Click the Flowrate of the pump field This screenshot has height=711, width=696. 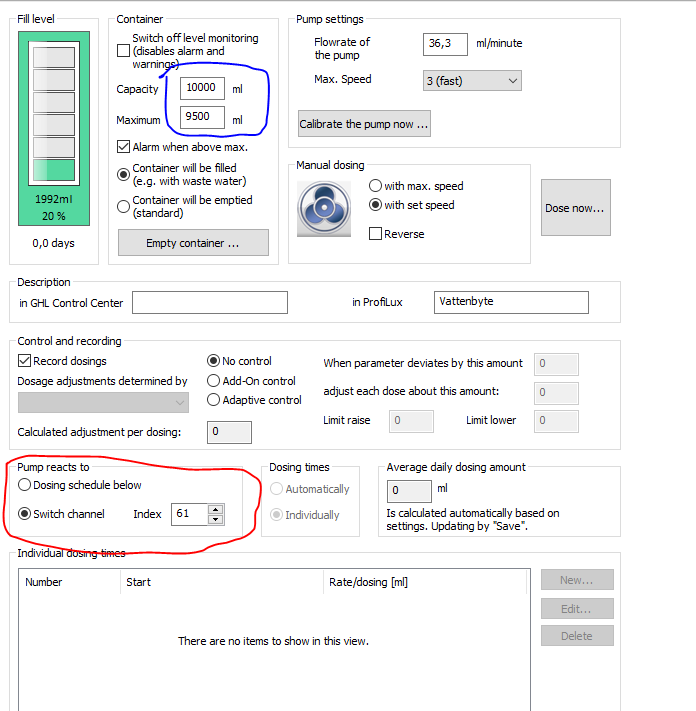(x=445, y=44)
